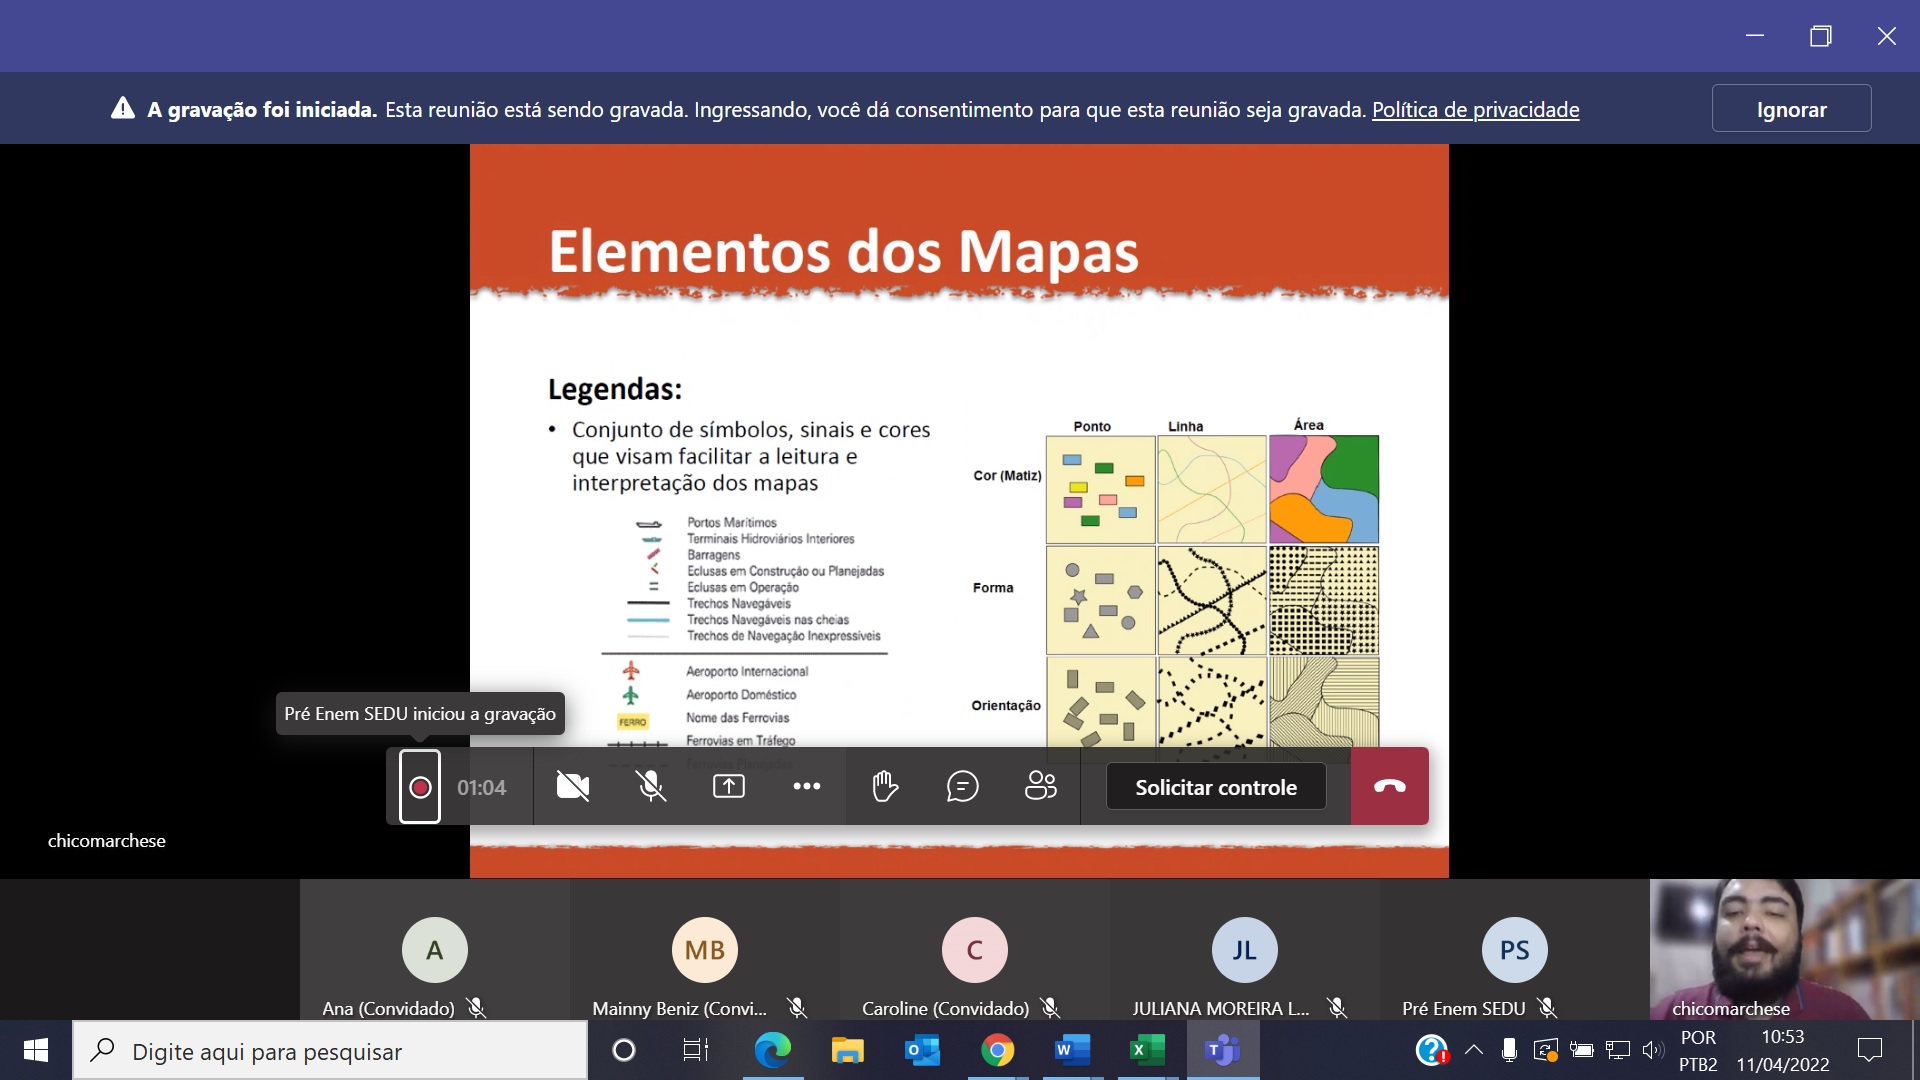Expand hidden system tray icons chevron

coord(1474,1050)
